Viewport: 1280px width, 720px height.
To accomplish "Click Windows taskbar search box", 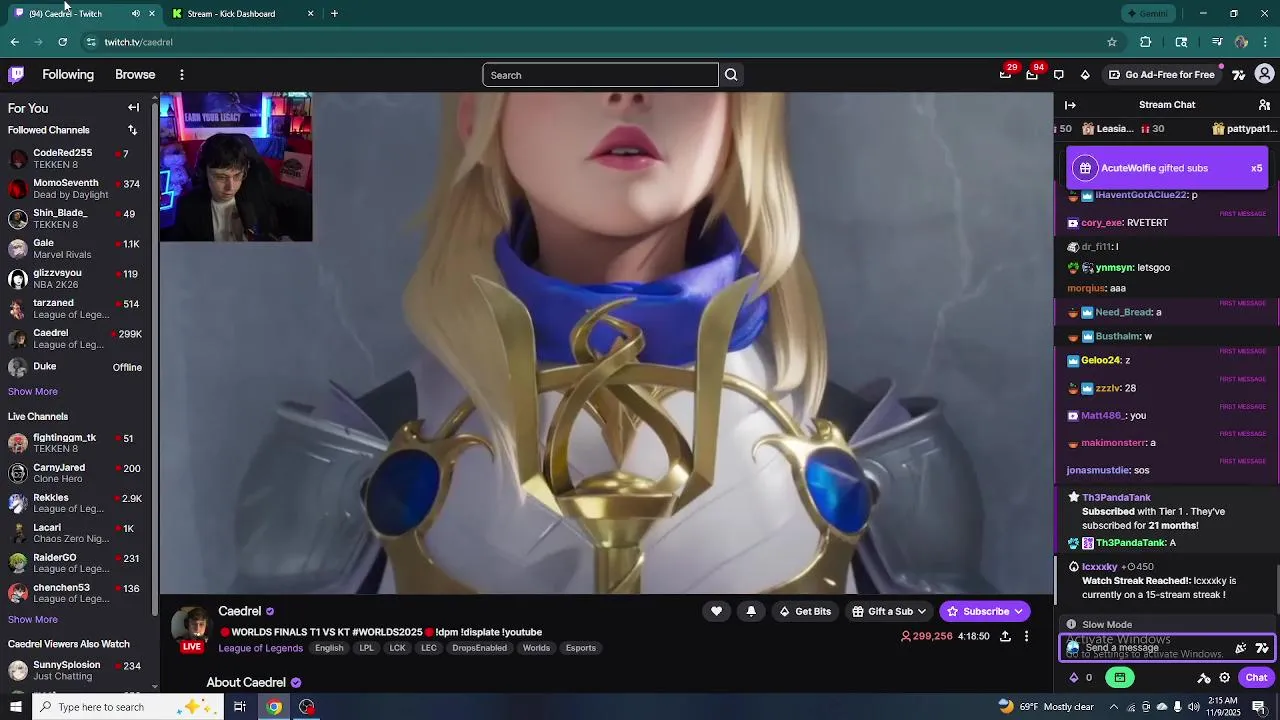I will (127, 707).
